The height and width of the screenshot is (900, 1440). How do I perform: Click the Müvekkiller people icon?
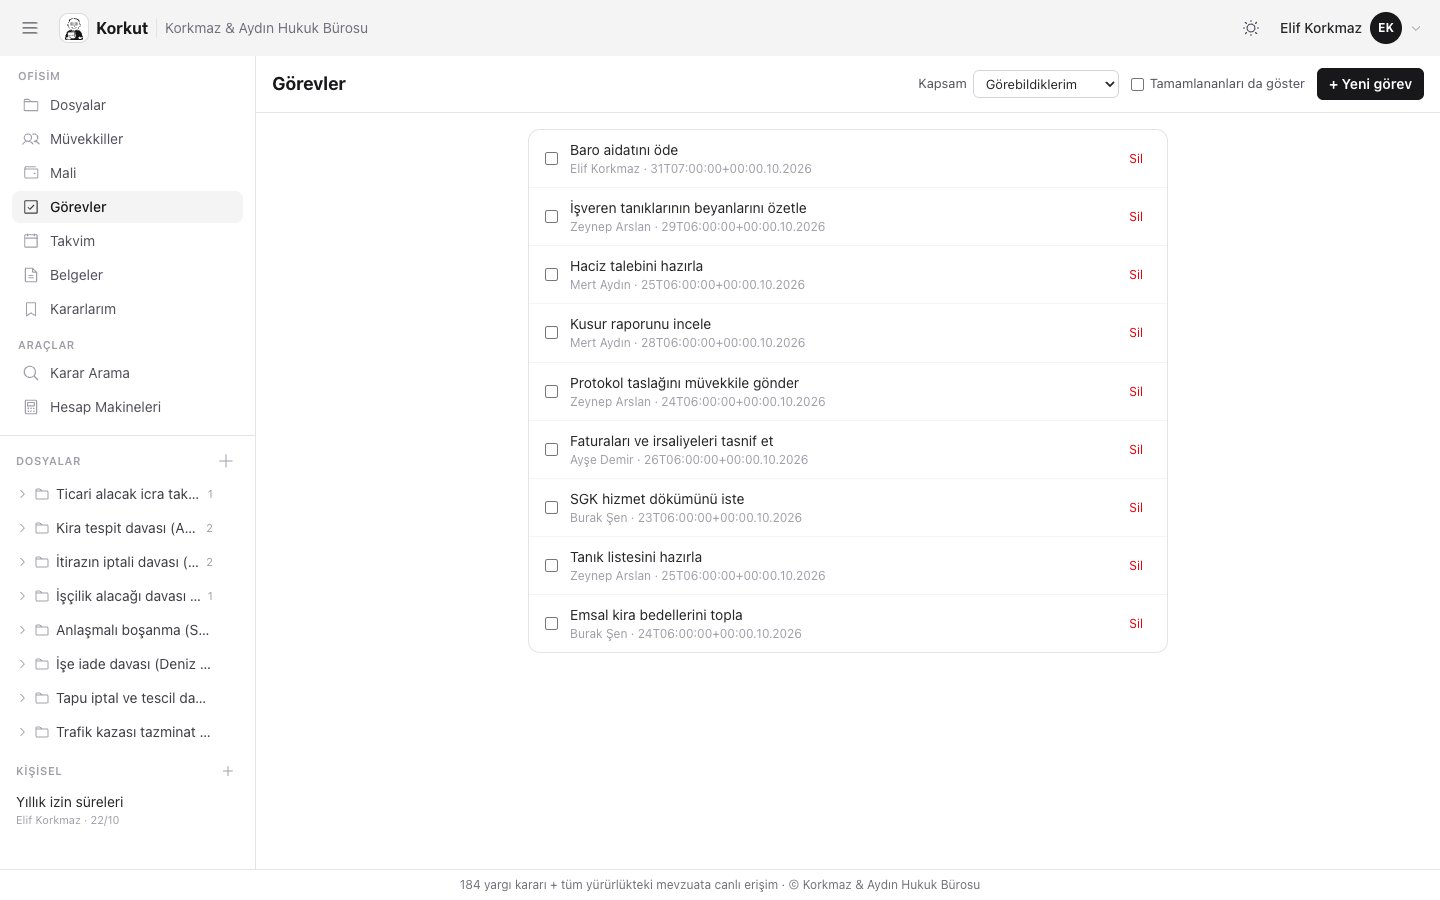pyautogui.click(x=31, y=139)
